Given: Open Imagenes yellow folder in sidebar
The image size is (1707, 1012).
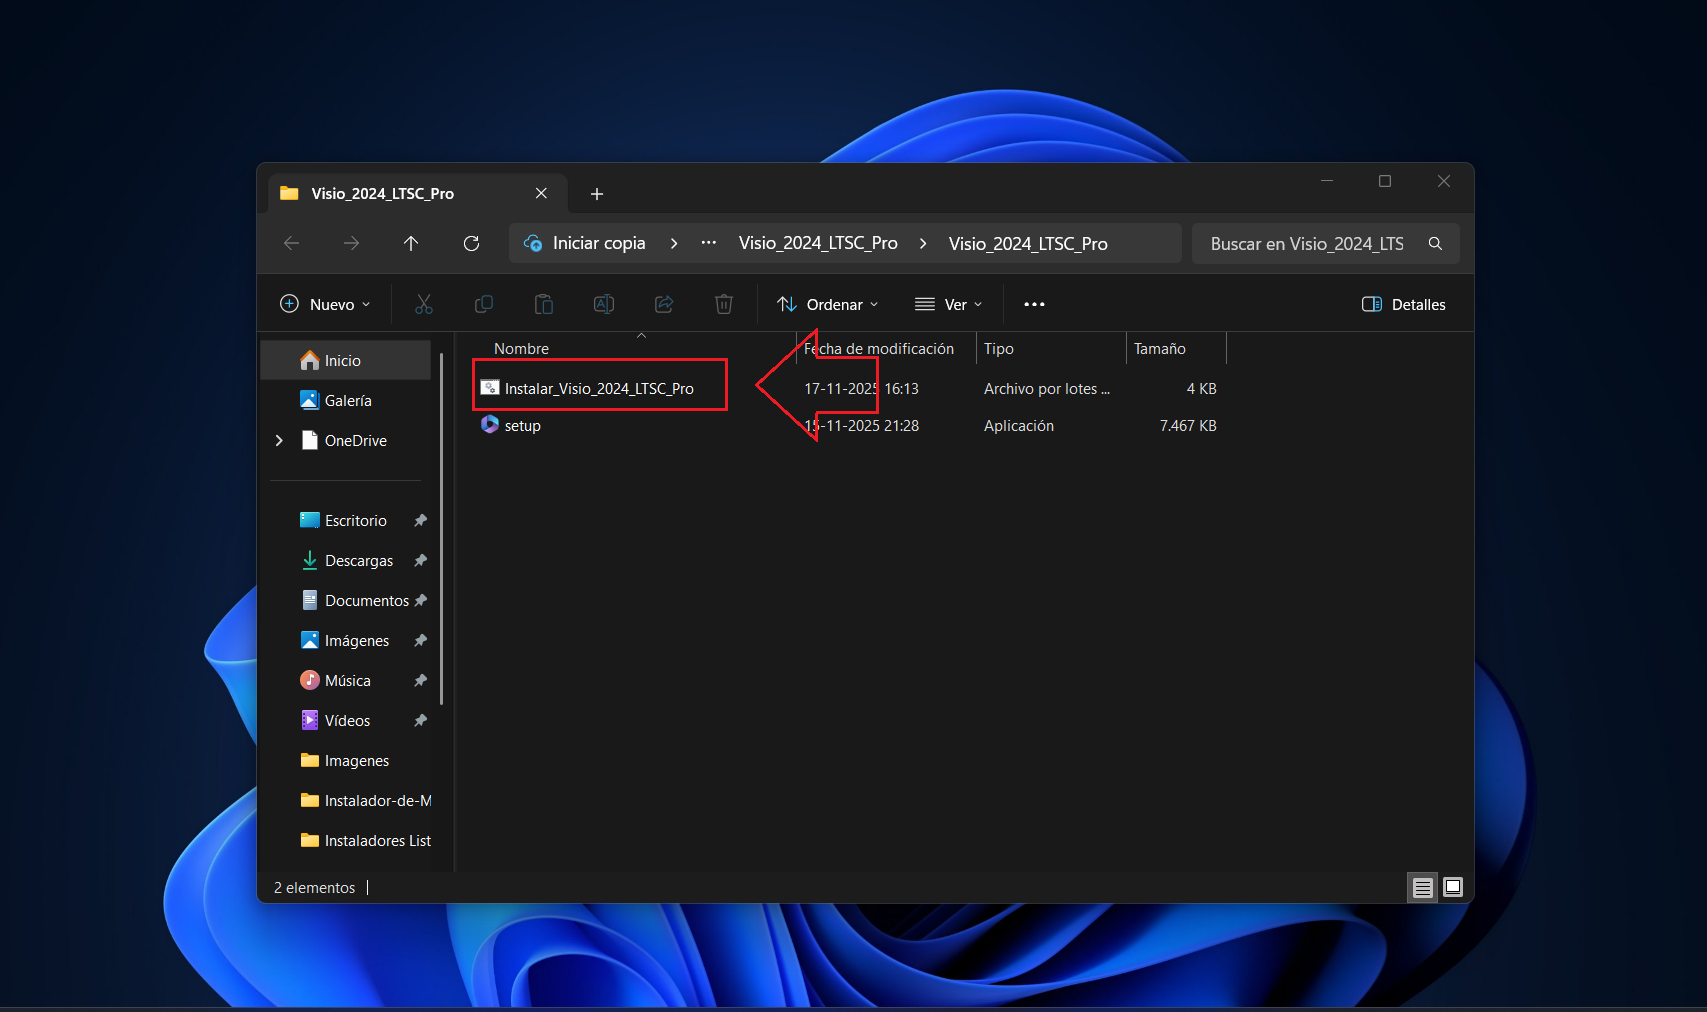Looking at the screenshot, I should pos(346,760).
